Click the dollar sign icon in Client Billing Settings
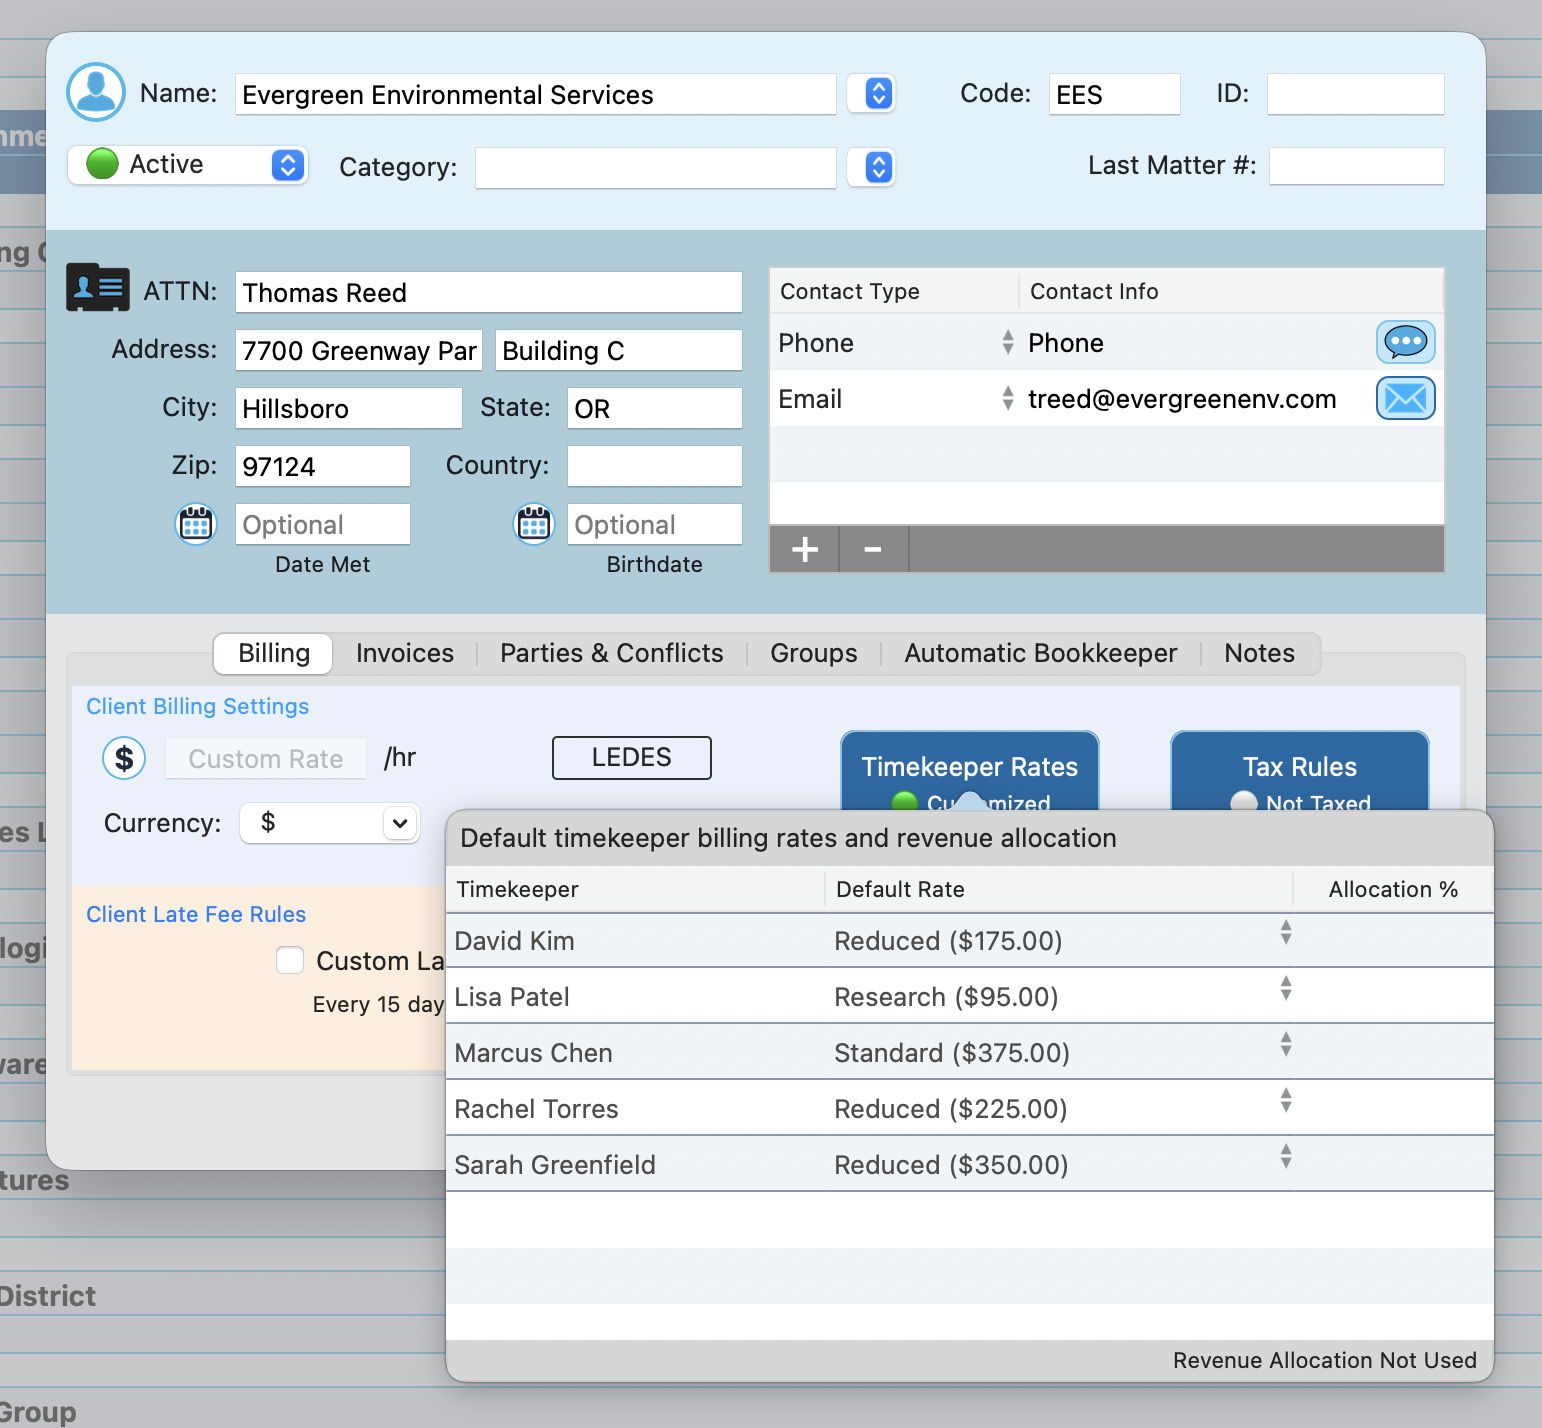 tap(124, 758)
